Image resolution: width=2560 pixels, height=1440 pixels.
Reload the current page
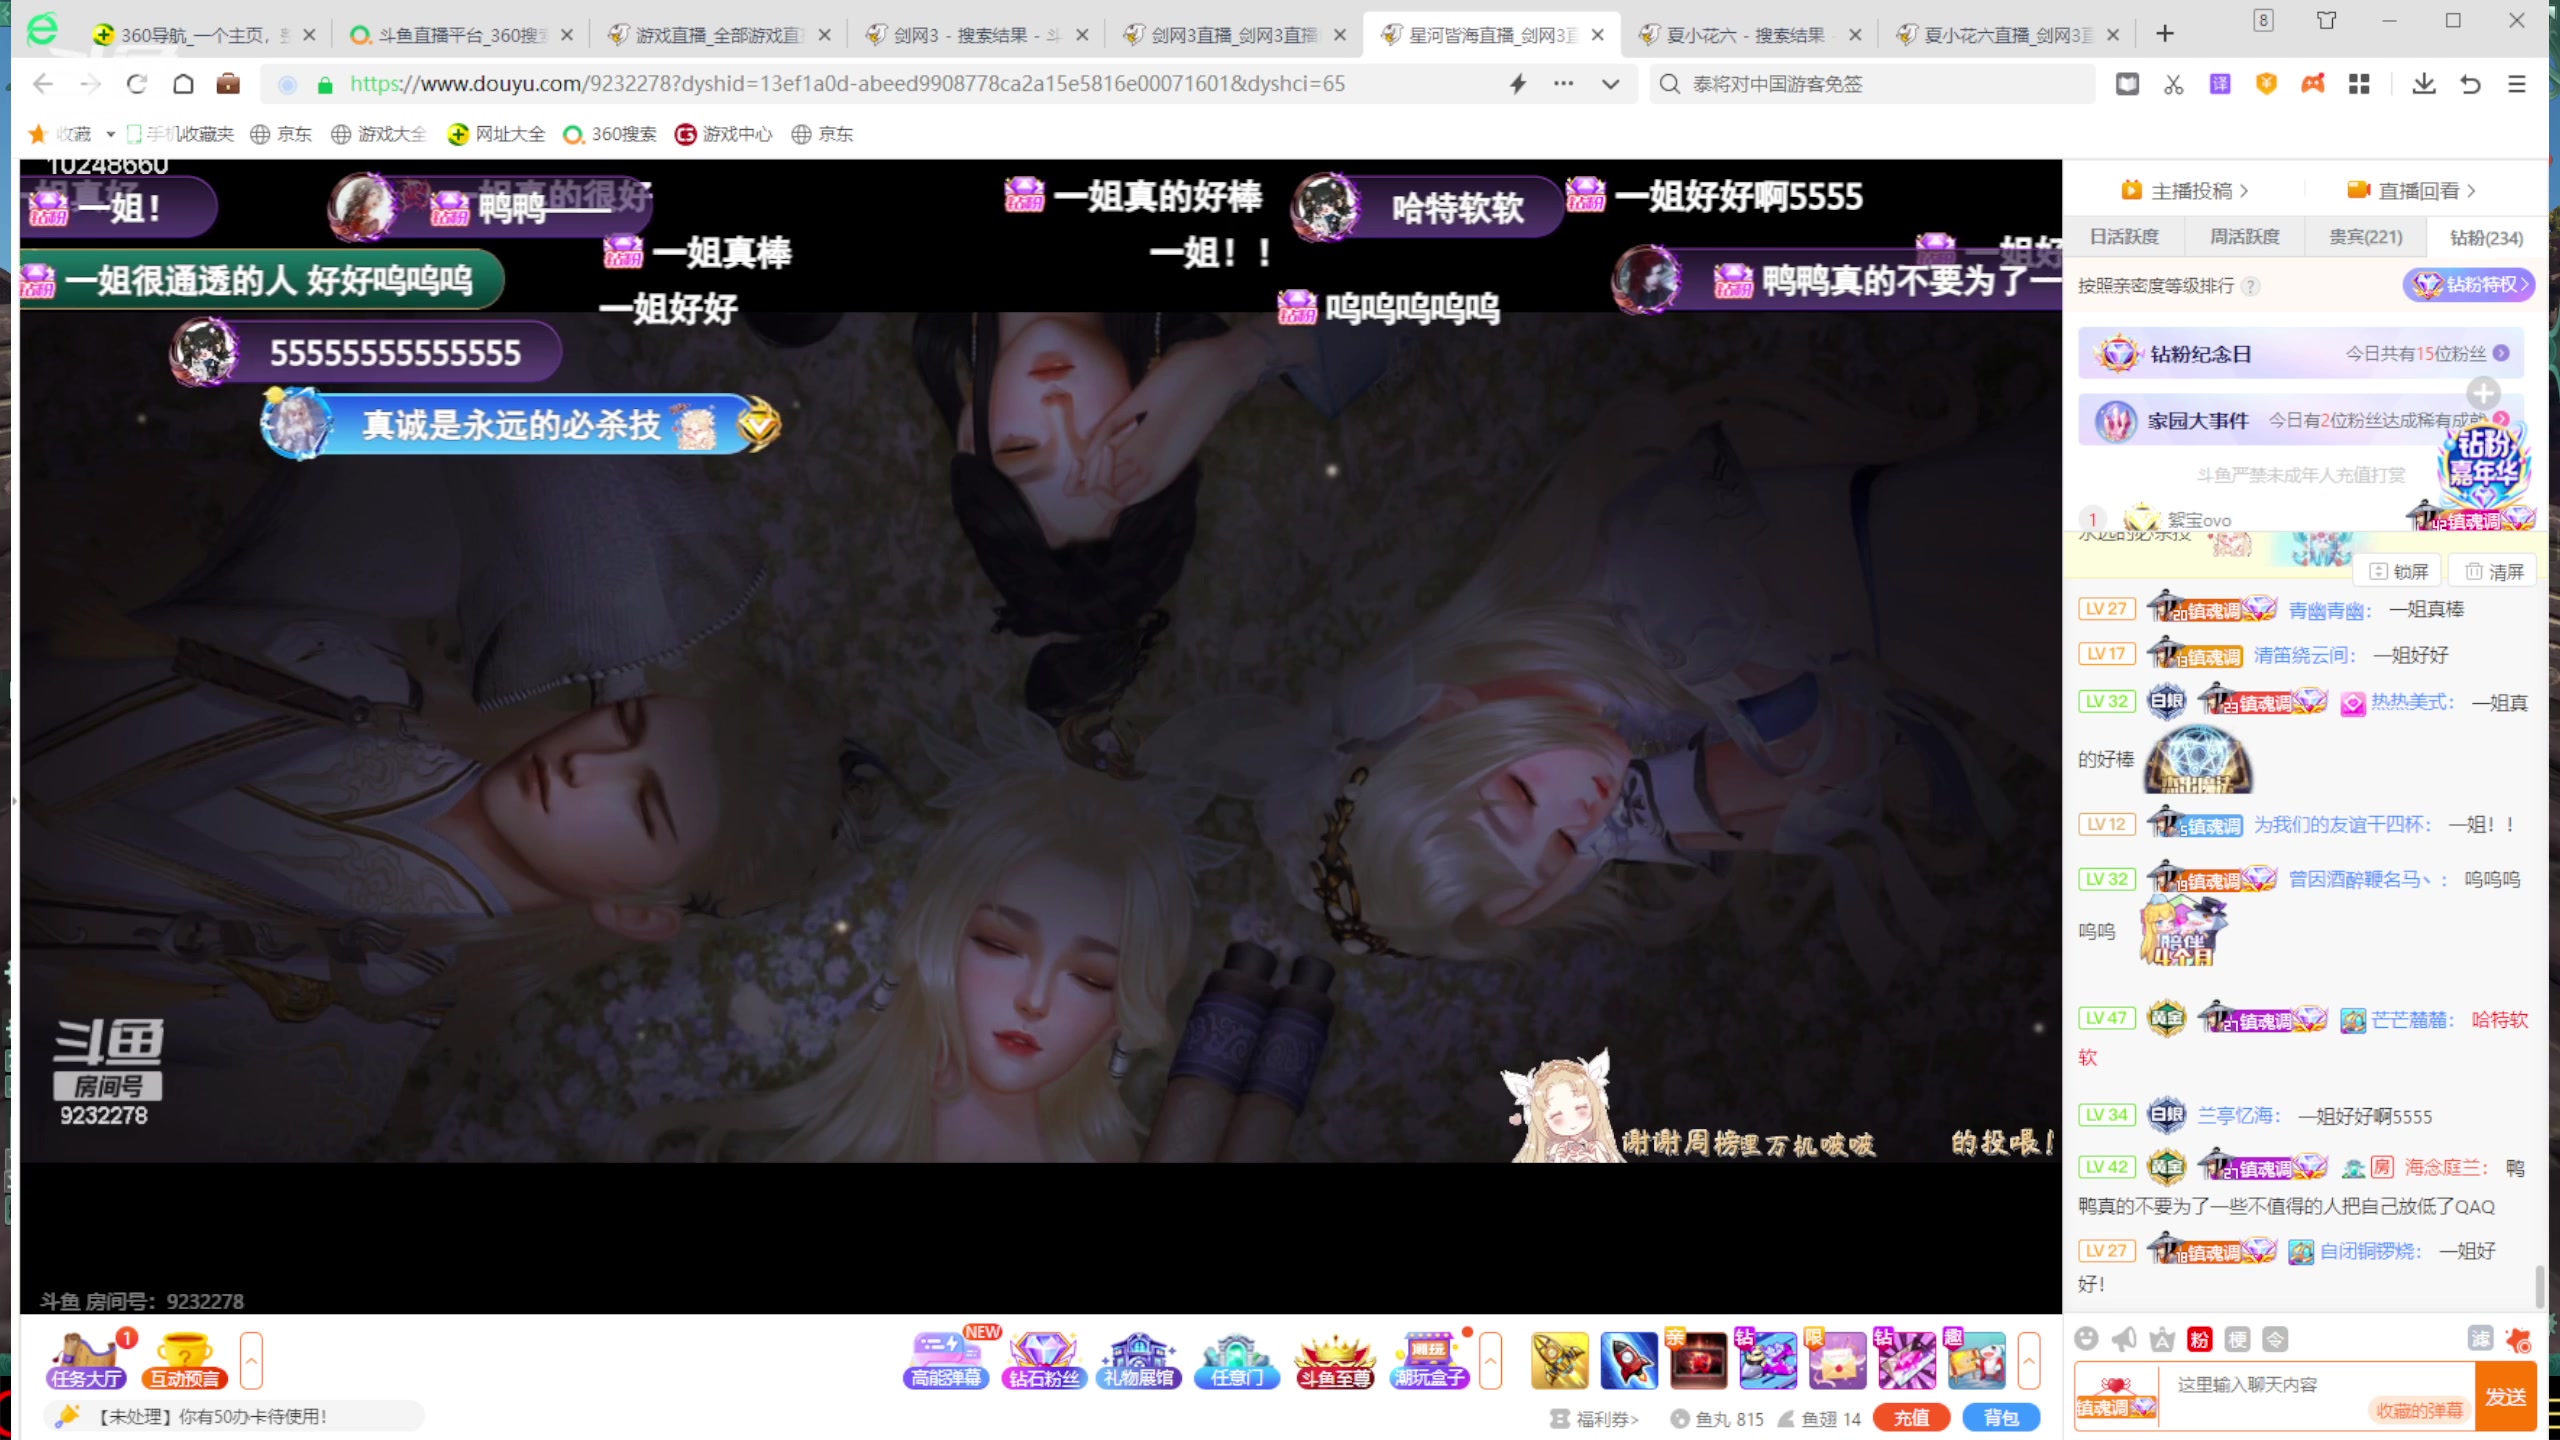[136, 84]
